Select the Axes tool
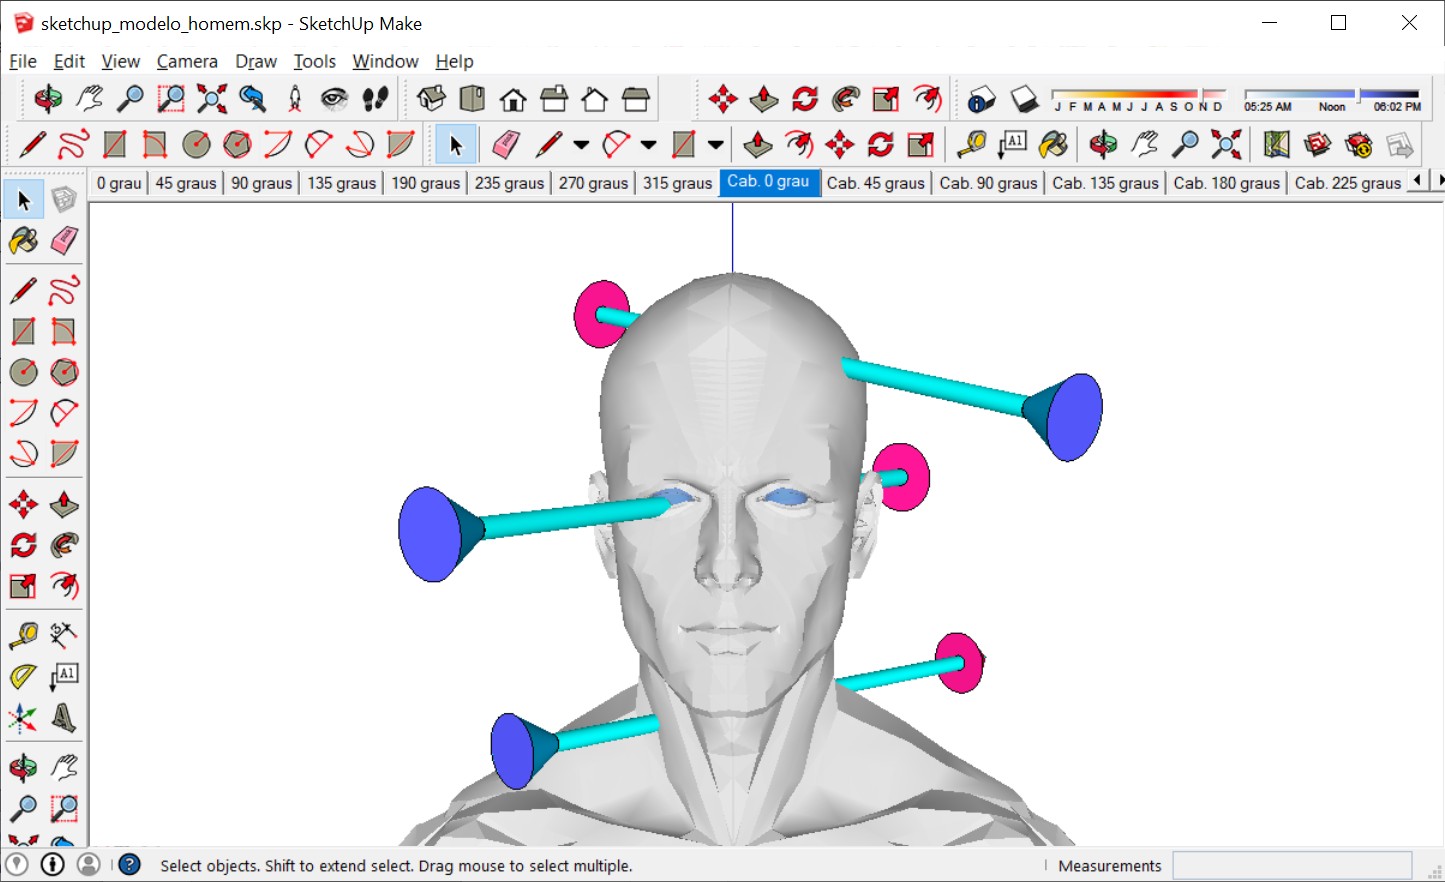 coord(23,717)
